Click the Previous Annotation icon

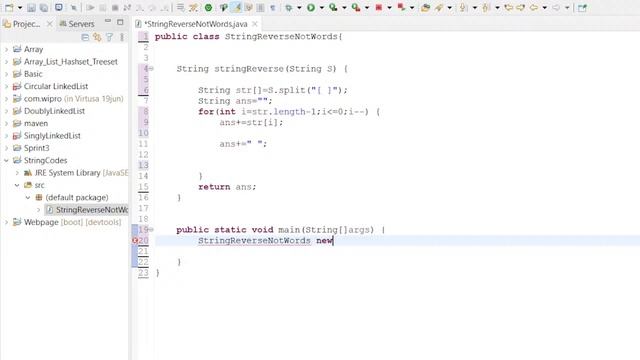[x=486, y=7]
